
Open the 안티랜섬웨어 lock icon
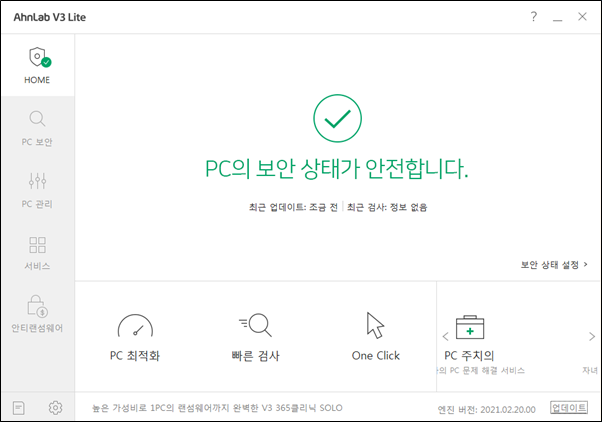coord(37,306)
